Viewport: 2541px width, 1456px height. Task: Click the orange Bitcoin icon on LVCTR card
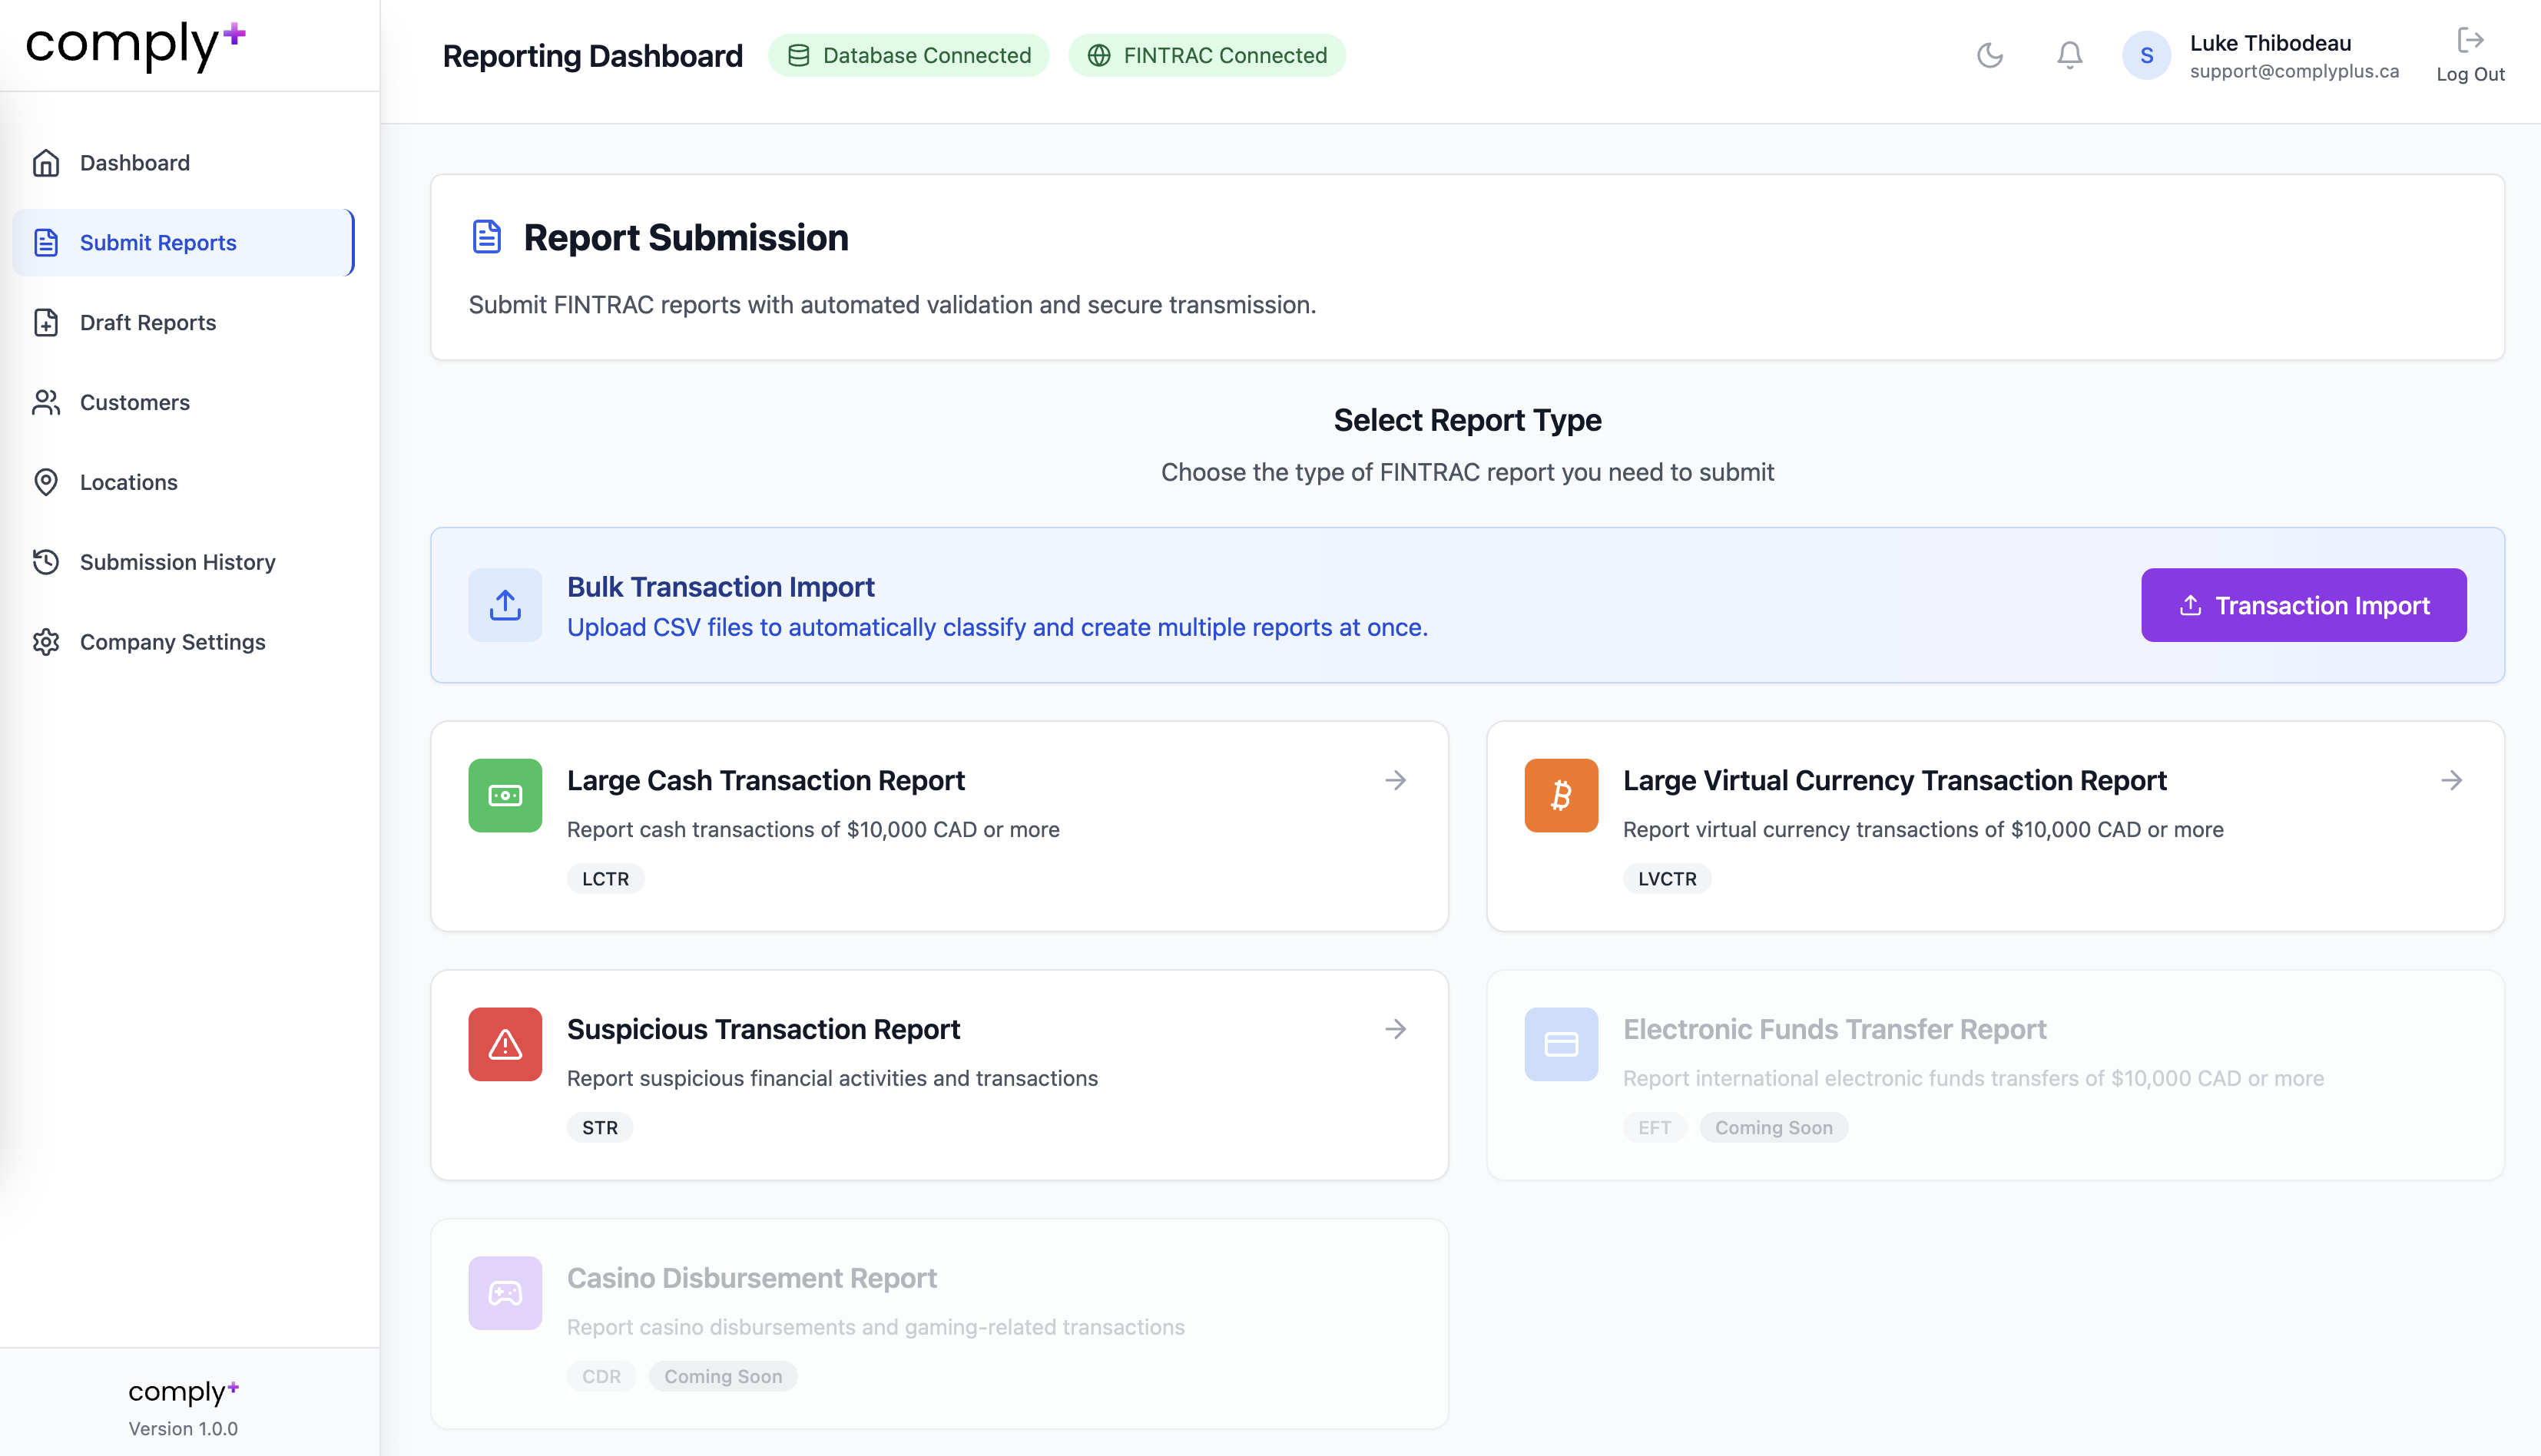pos(1560,795)
